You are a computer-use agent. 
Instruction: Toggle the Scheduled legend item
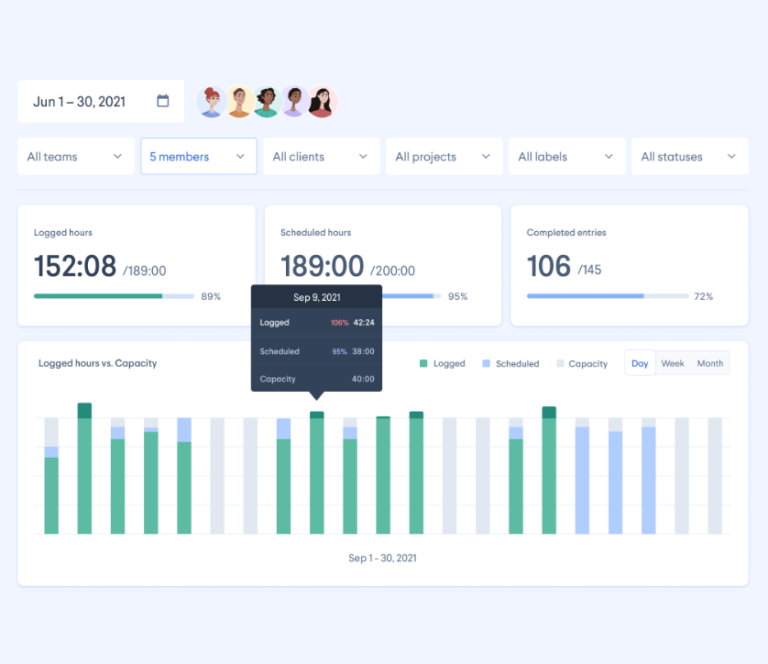click(x=511, y=363)
